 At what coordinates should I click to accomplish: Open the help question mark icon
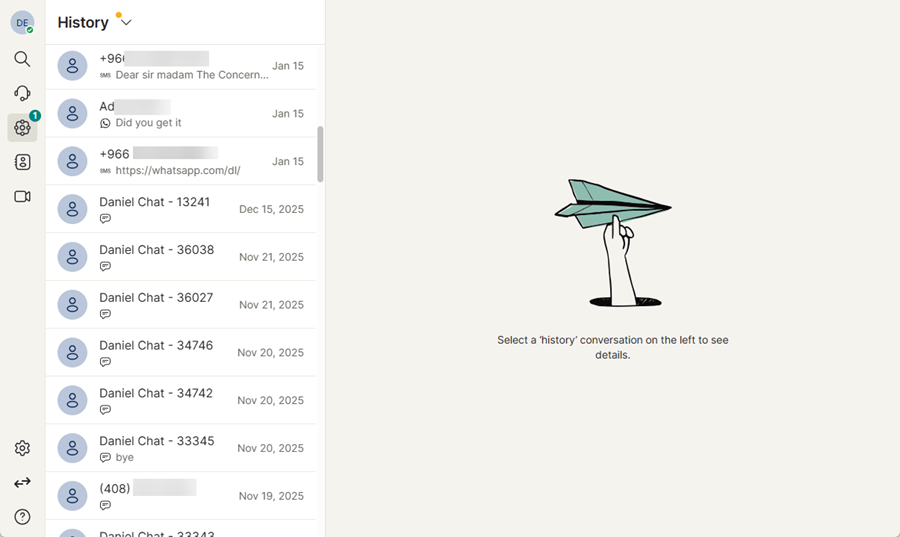[22, 516]
